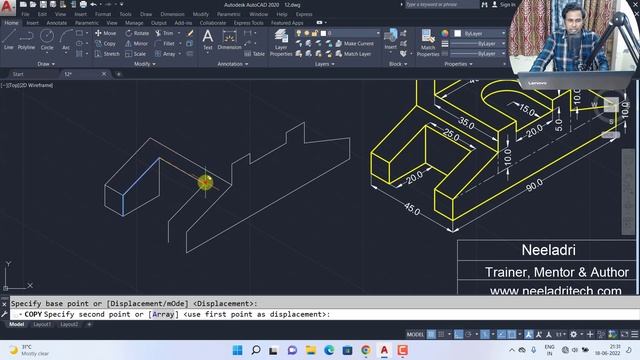640x360 pixels.
Task: Toggle MODEL space button in status bar
Action: pos(415,334)
